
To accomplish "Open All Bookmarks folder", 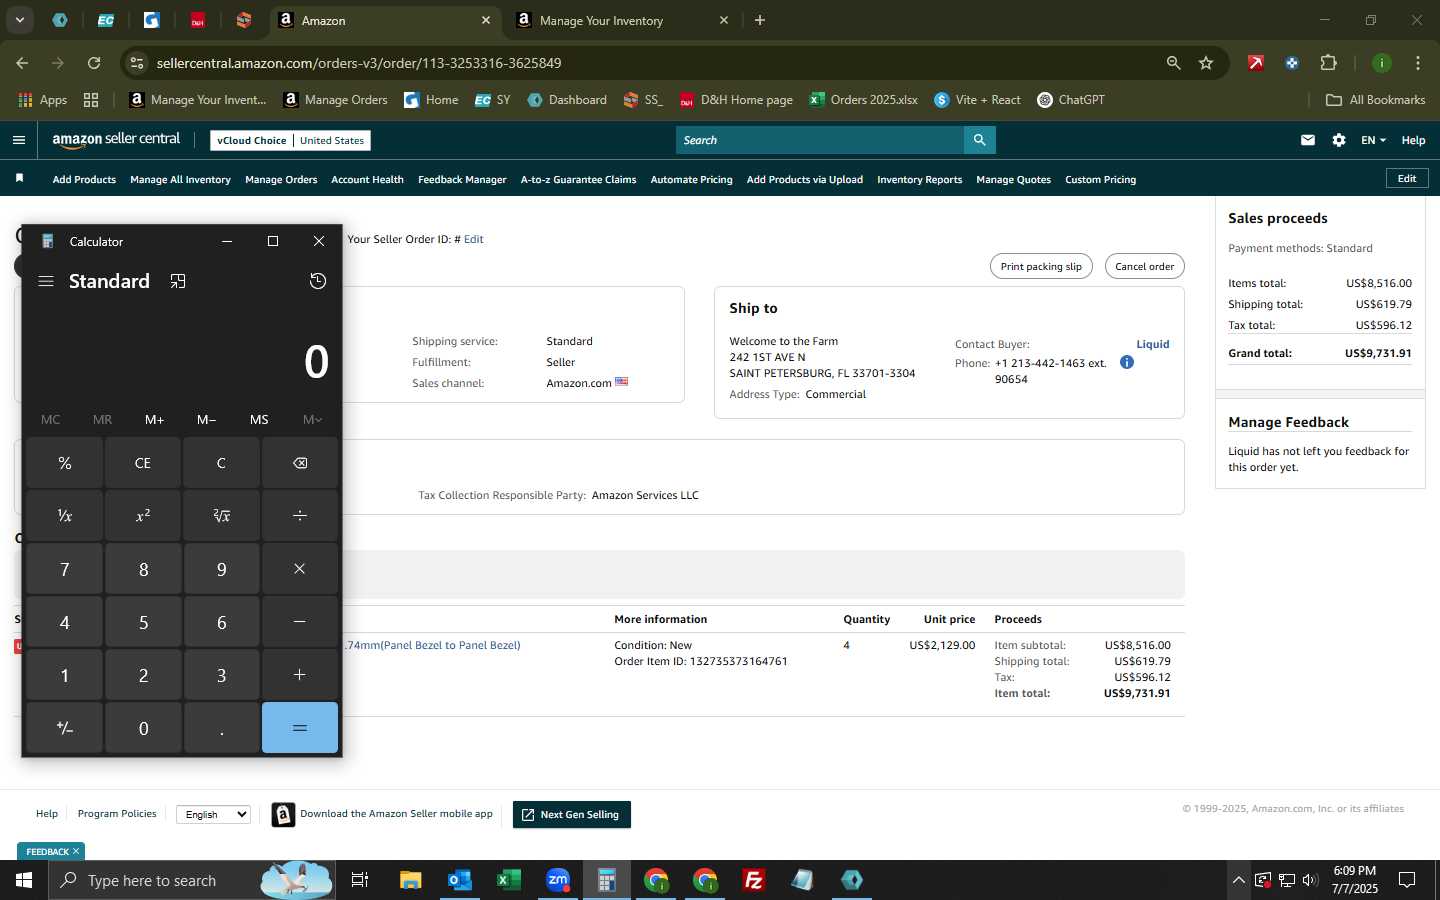I will click(1375, 100).
